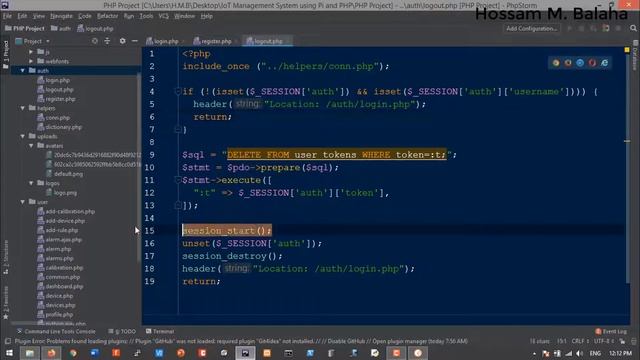Select add-device.php in the project tree
The width and height of the screenshot is (640, 360).
[65, 221]
